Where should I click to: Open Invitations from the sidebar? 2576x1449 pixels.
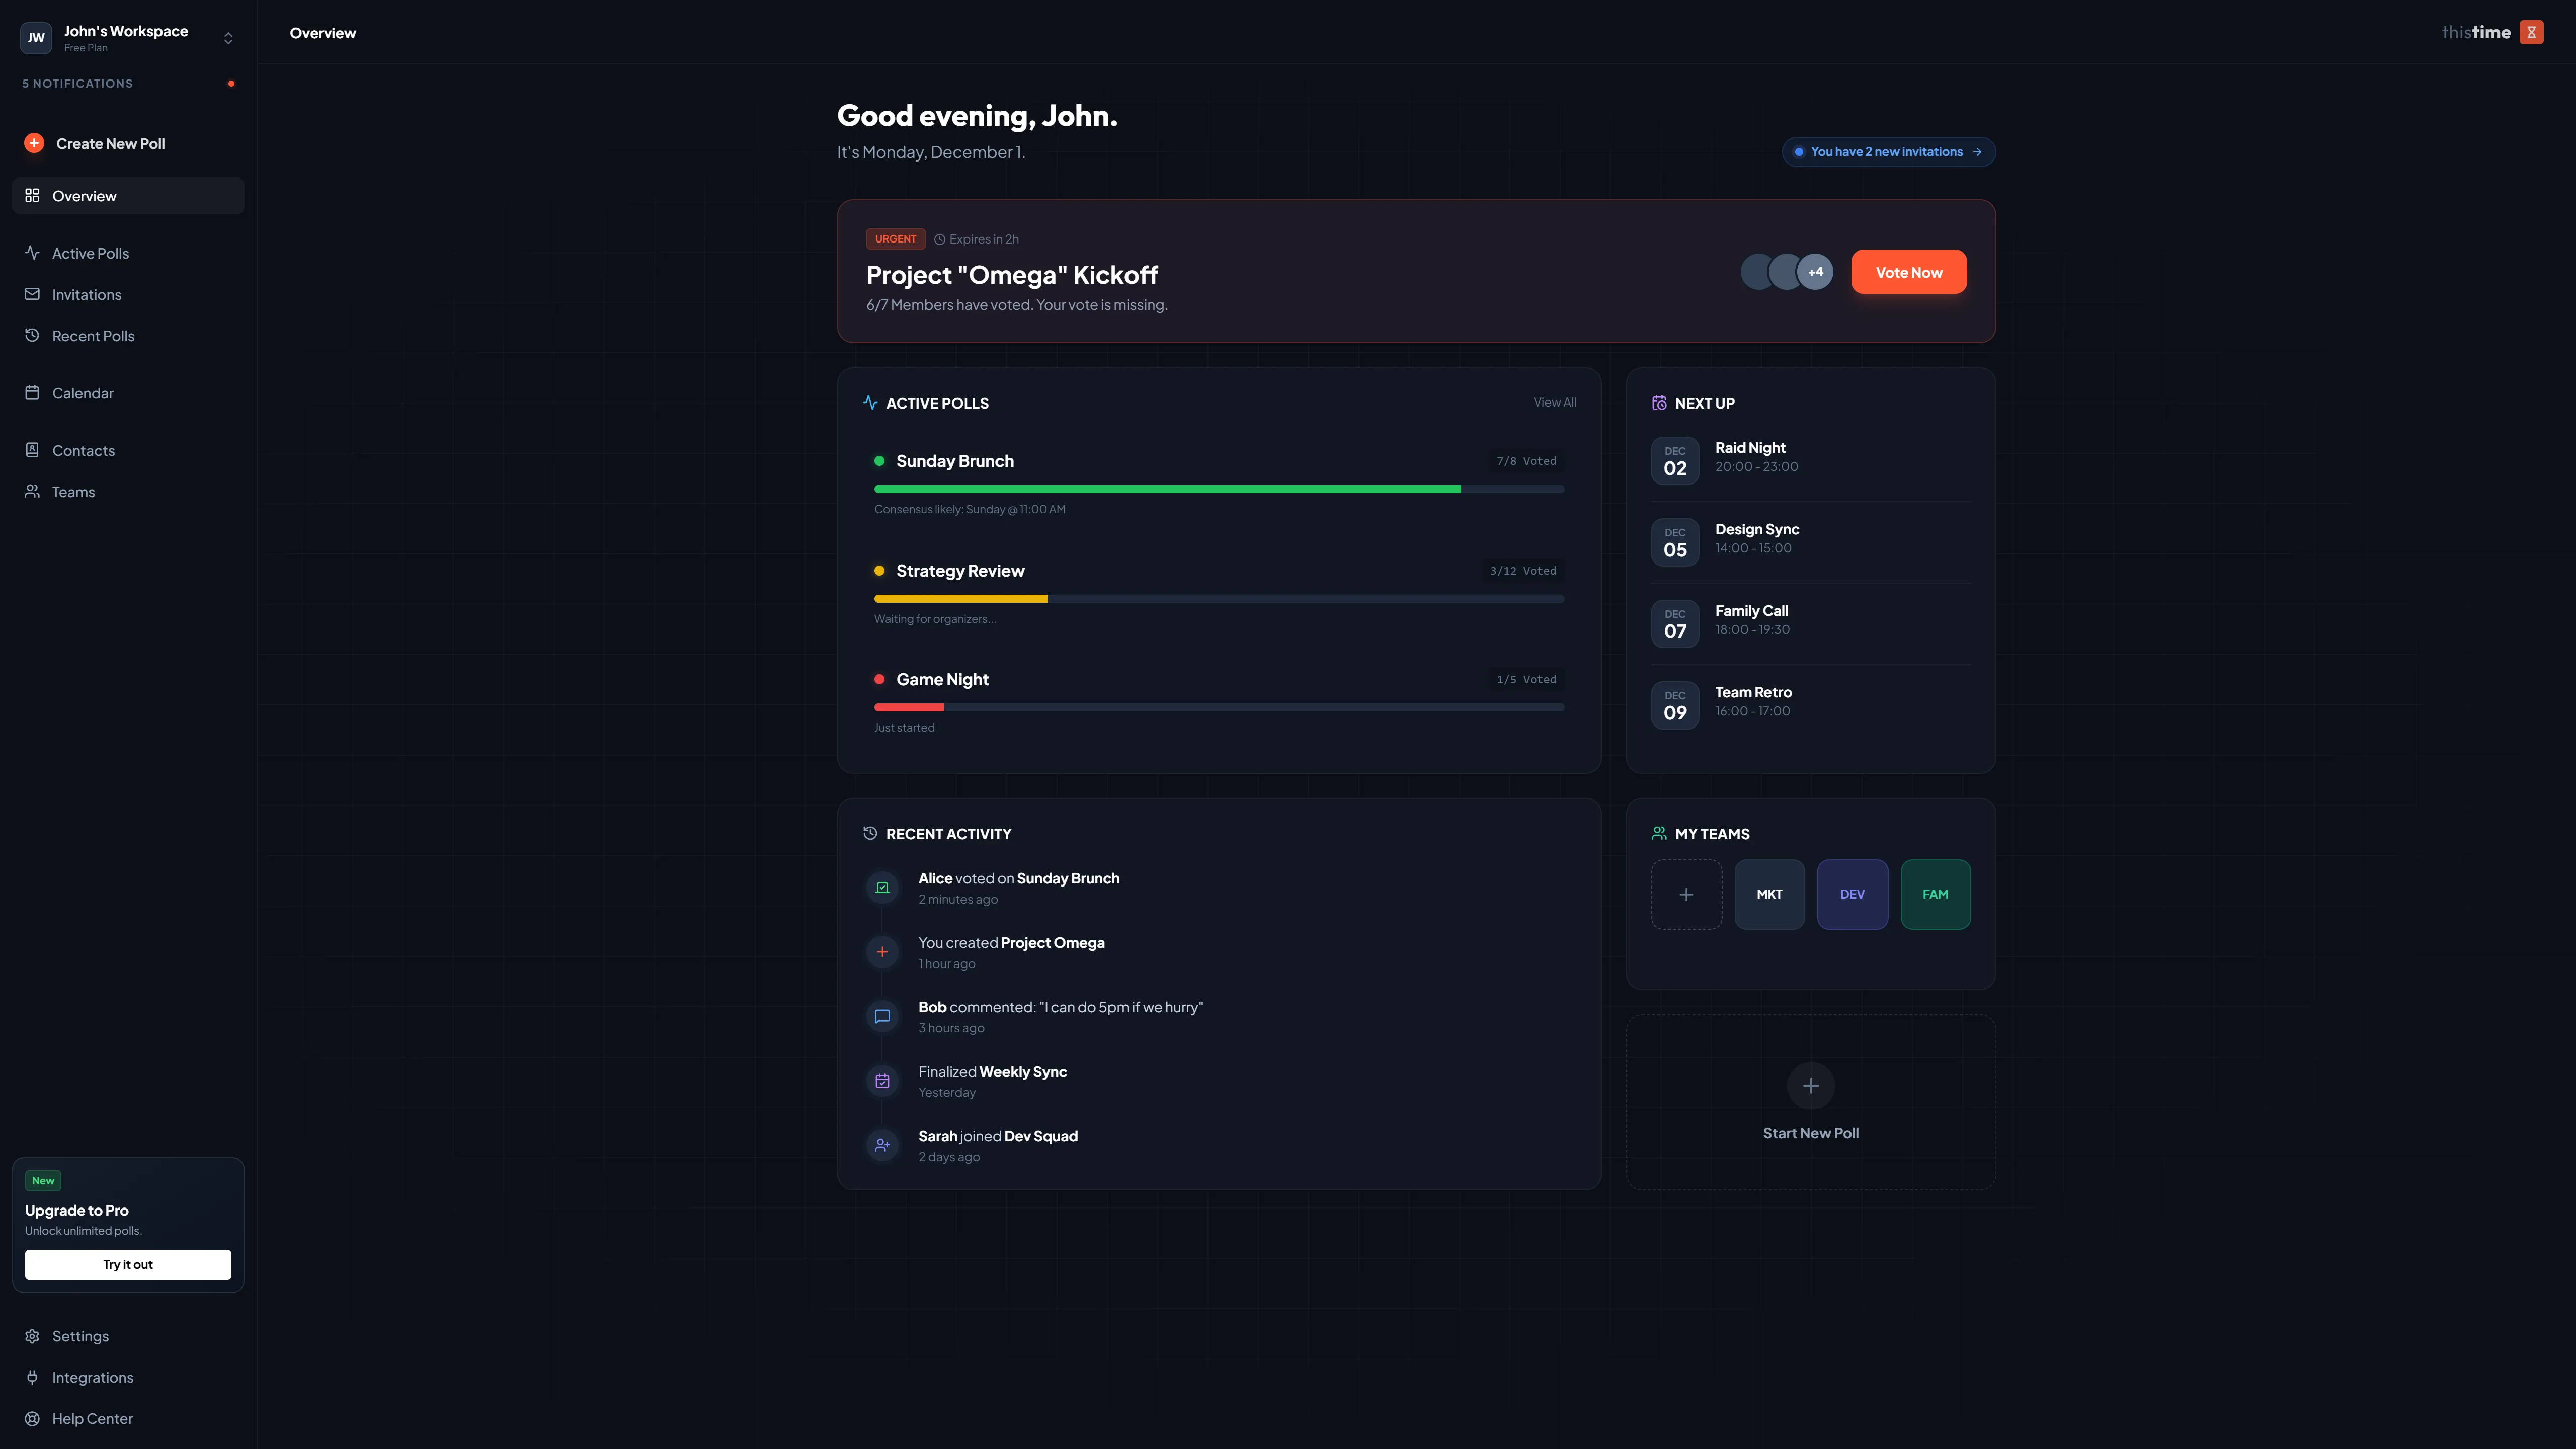coord(128,294)
